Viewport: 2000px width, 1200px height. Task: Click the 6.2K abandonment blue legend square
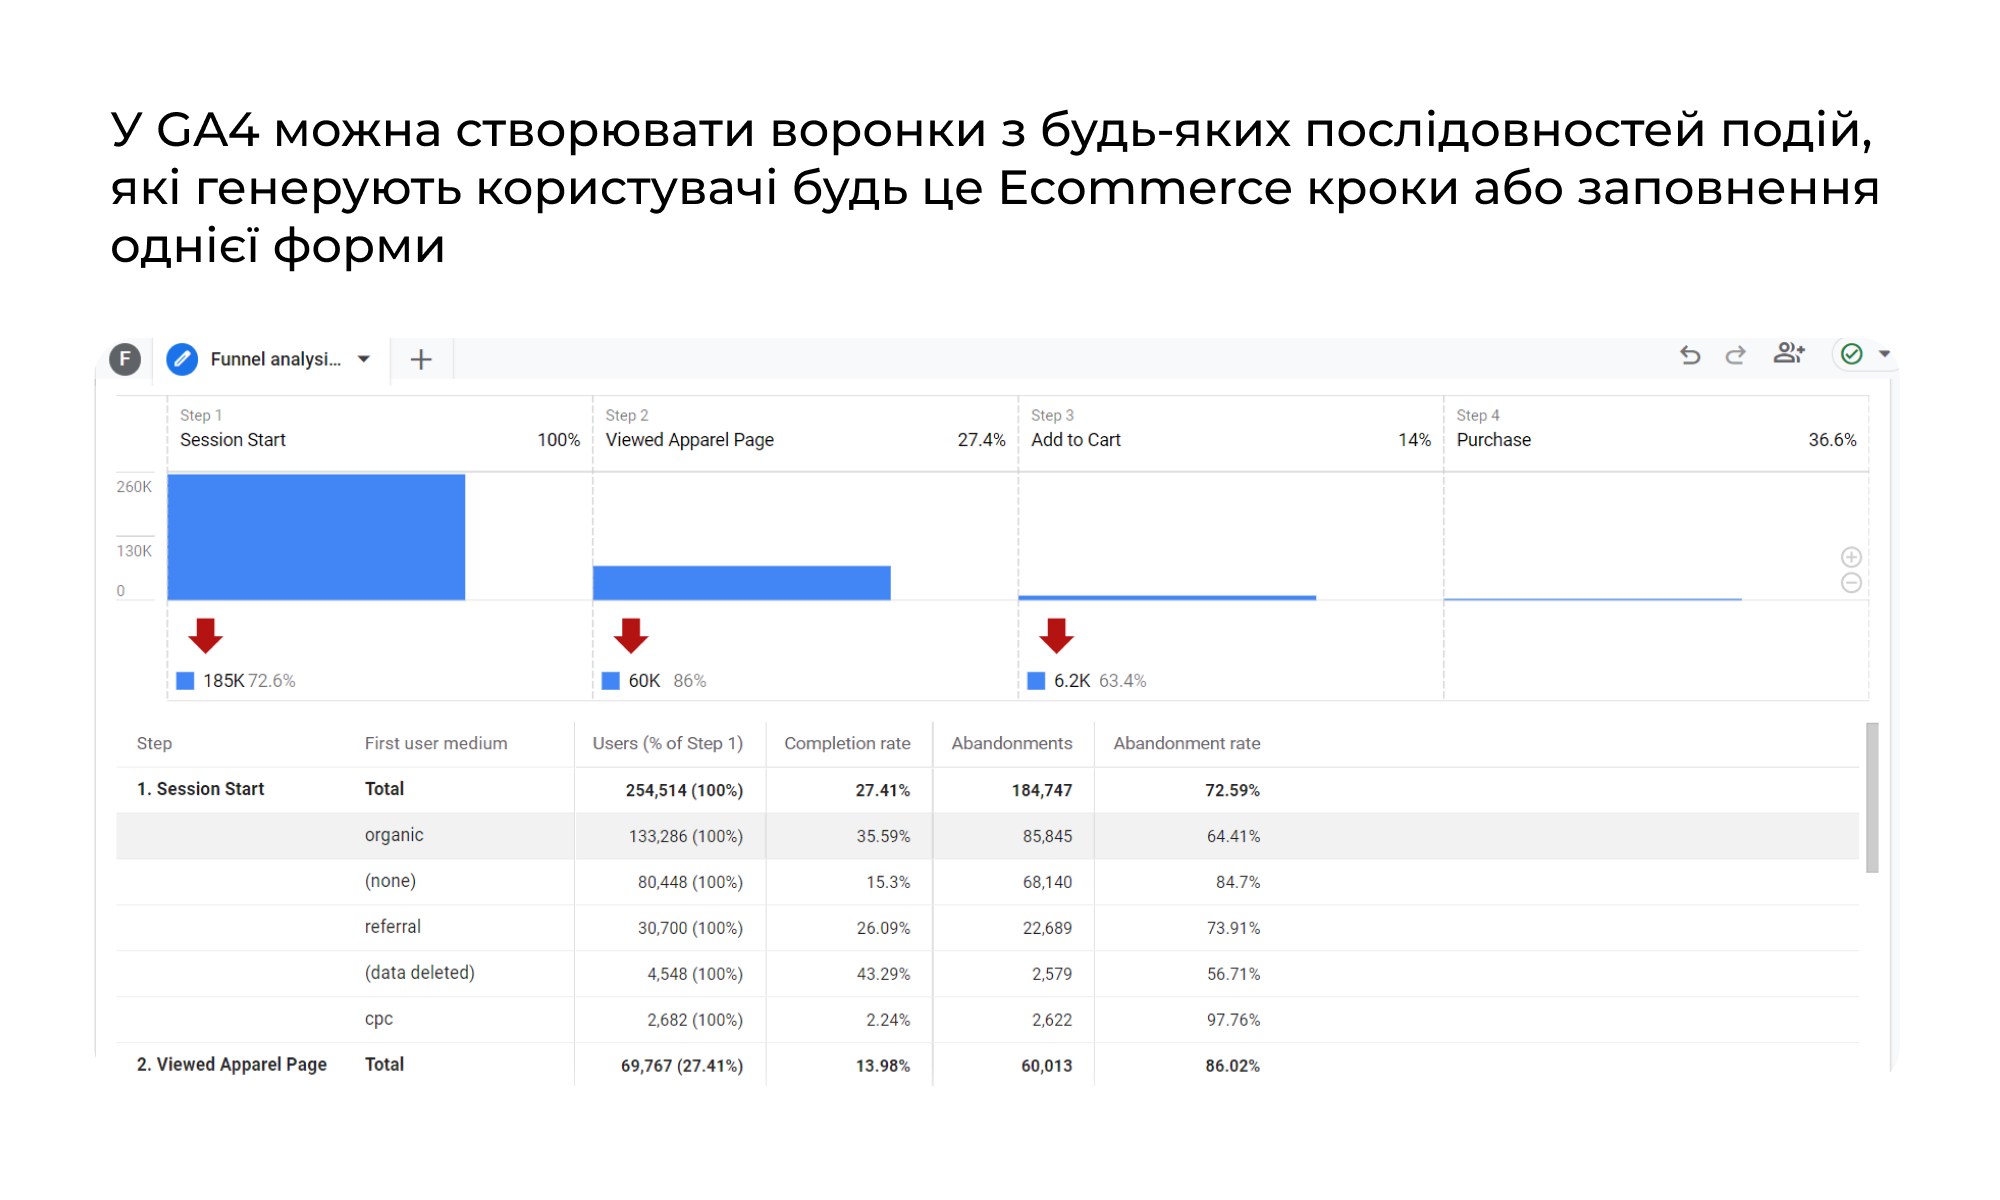click(1036, 681)
